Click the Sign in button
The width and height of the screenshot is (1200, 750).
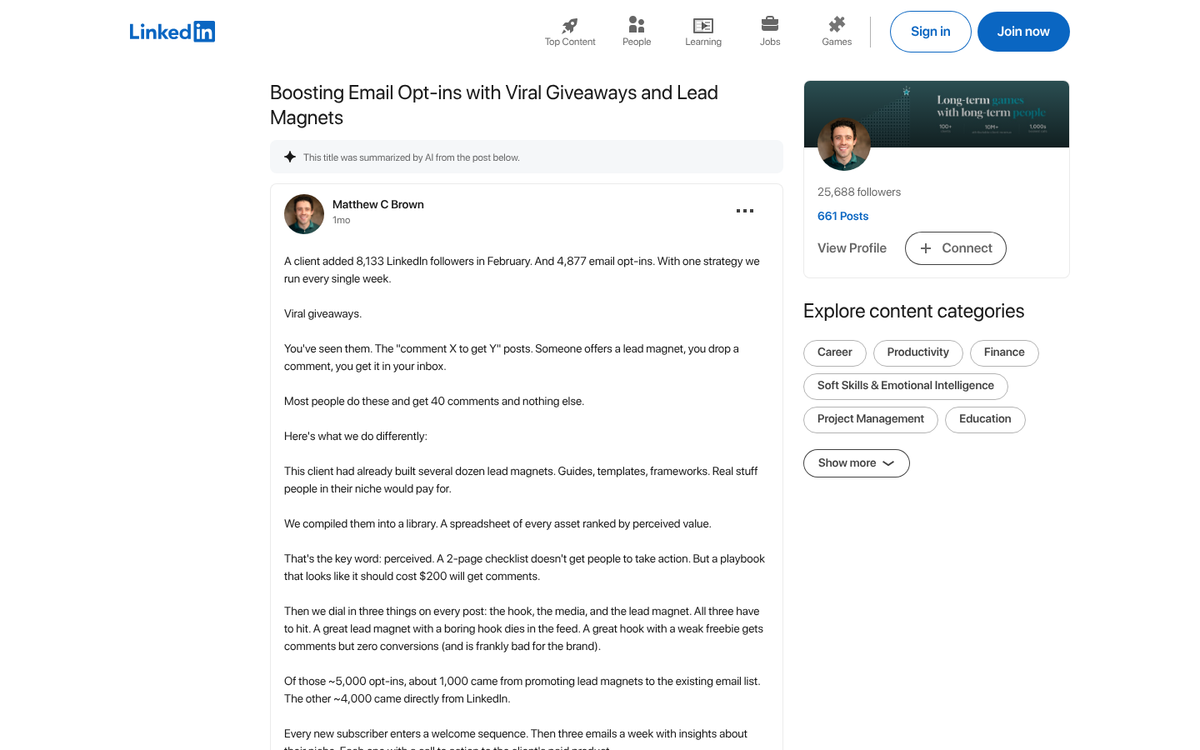[930, 31]
